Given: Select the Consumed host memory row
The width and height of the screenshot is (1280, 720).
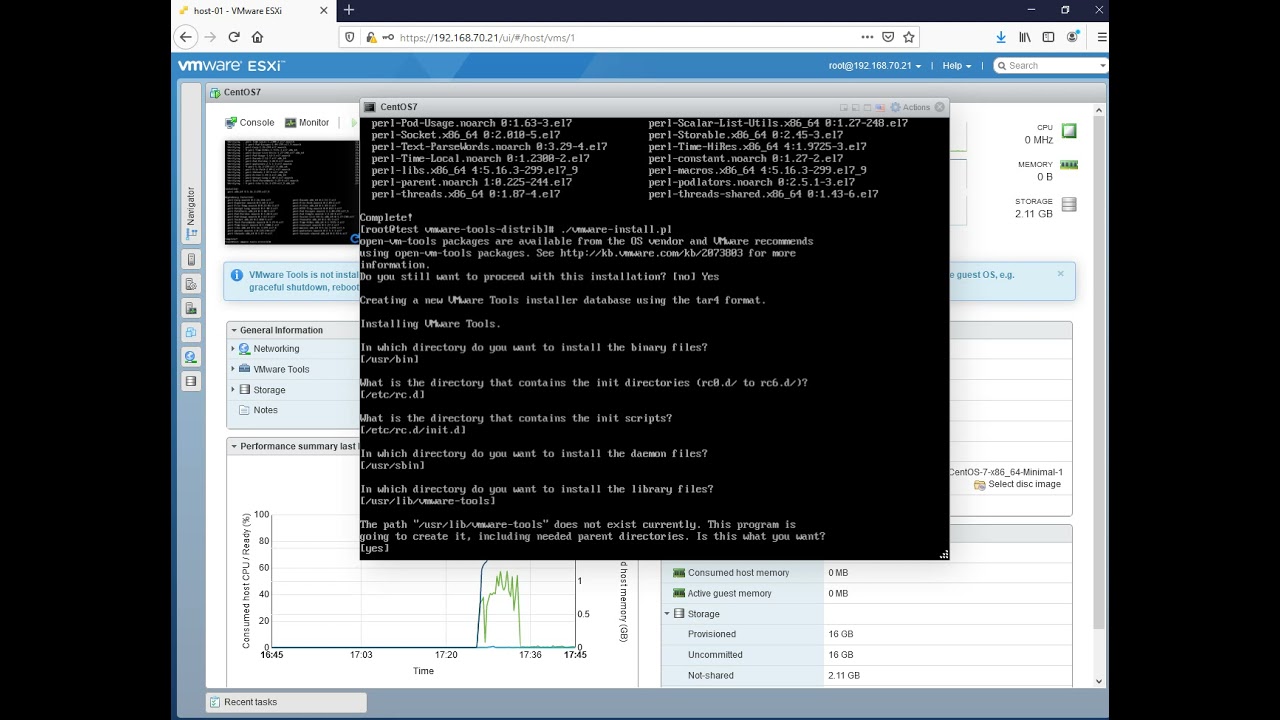Looking at the screenshot, I should pyautogui.click(x=866, y=573).
